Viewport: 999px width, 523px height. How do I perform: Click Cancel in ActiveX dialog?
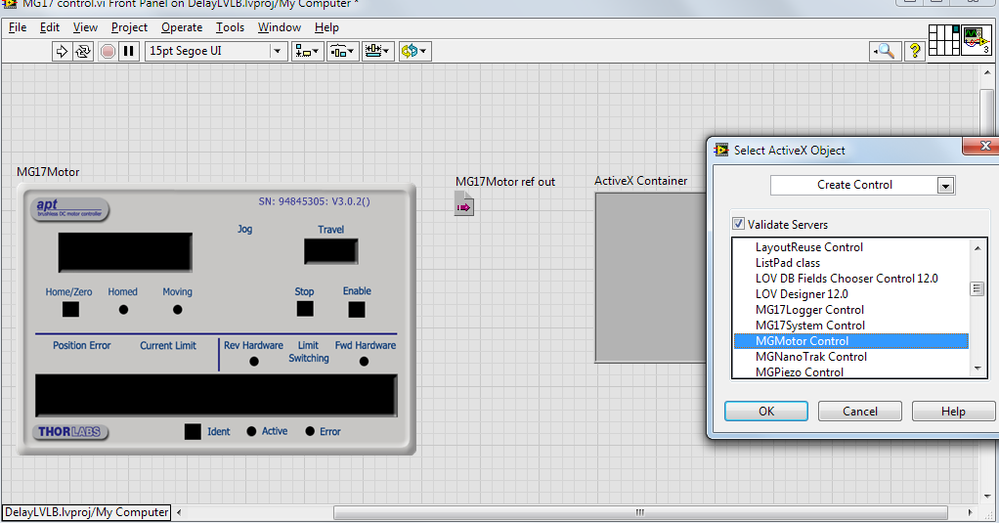(859, 411)
